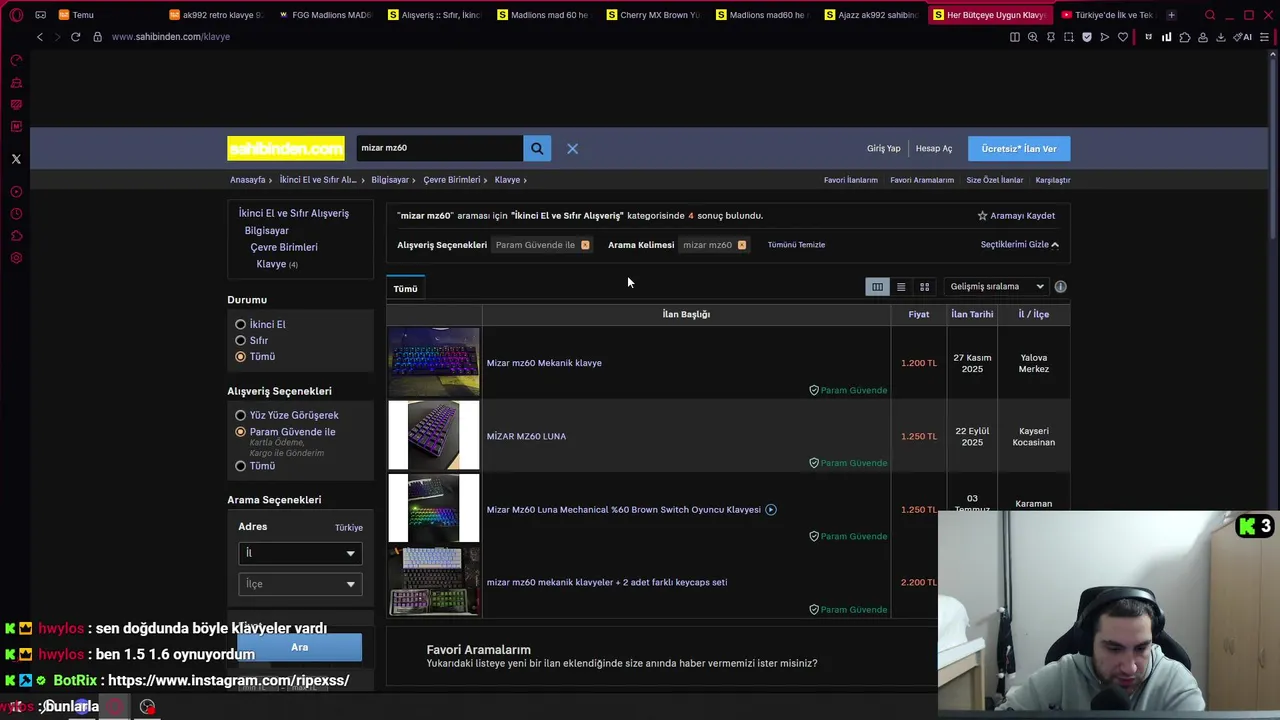This screenshot has height=720, width=1280.
Task: Switch to the FGG Madlions tab
Action: [324, 15]
